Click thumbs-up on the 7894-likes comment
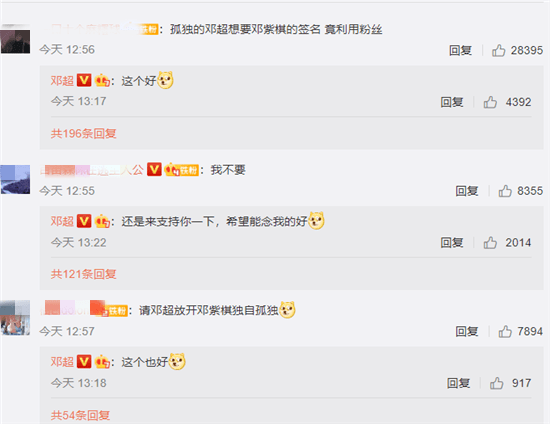 coord(505,331)
